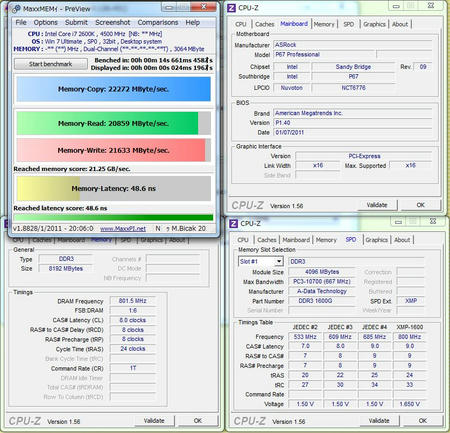Select the Memory tab in top CPU-Z window
This screenshot has width=450, height=433.
pyautogui.click(x=324, y=24)
